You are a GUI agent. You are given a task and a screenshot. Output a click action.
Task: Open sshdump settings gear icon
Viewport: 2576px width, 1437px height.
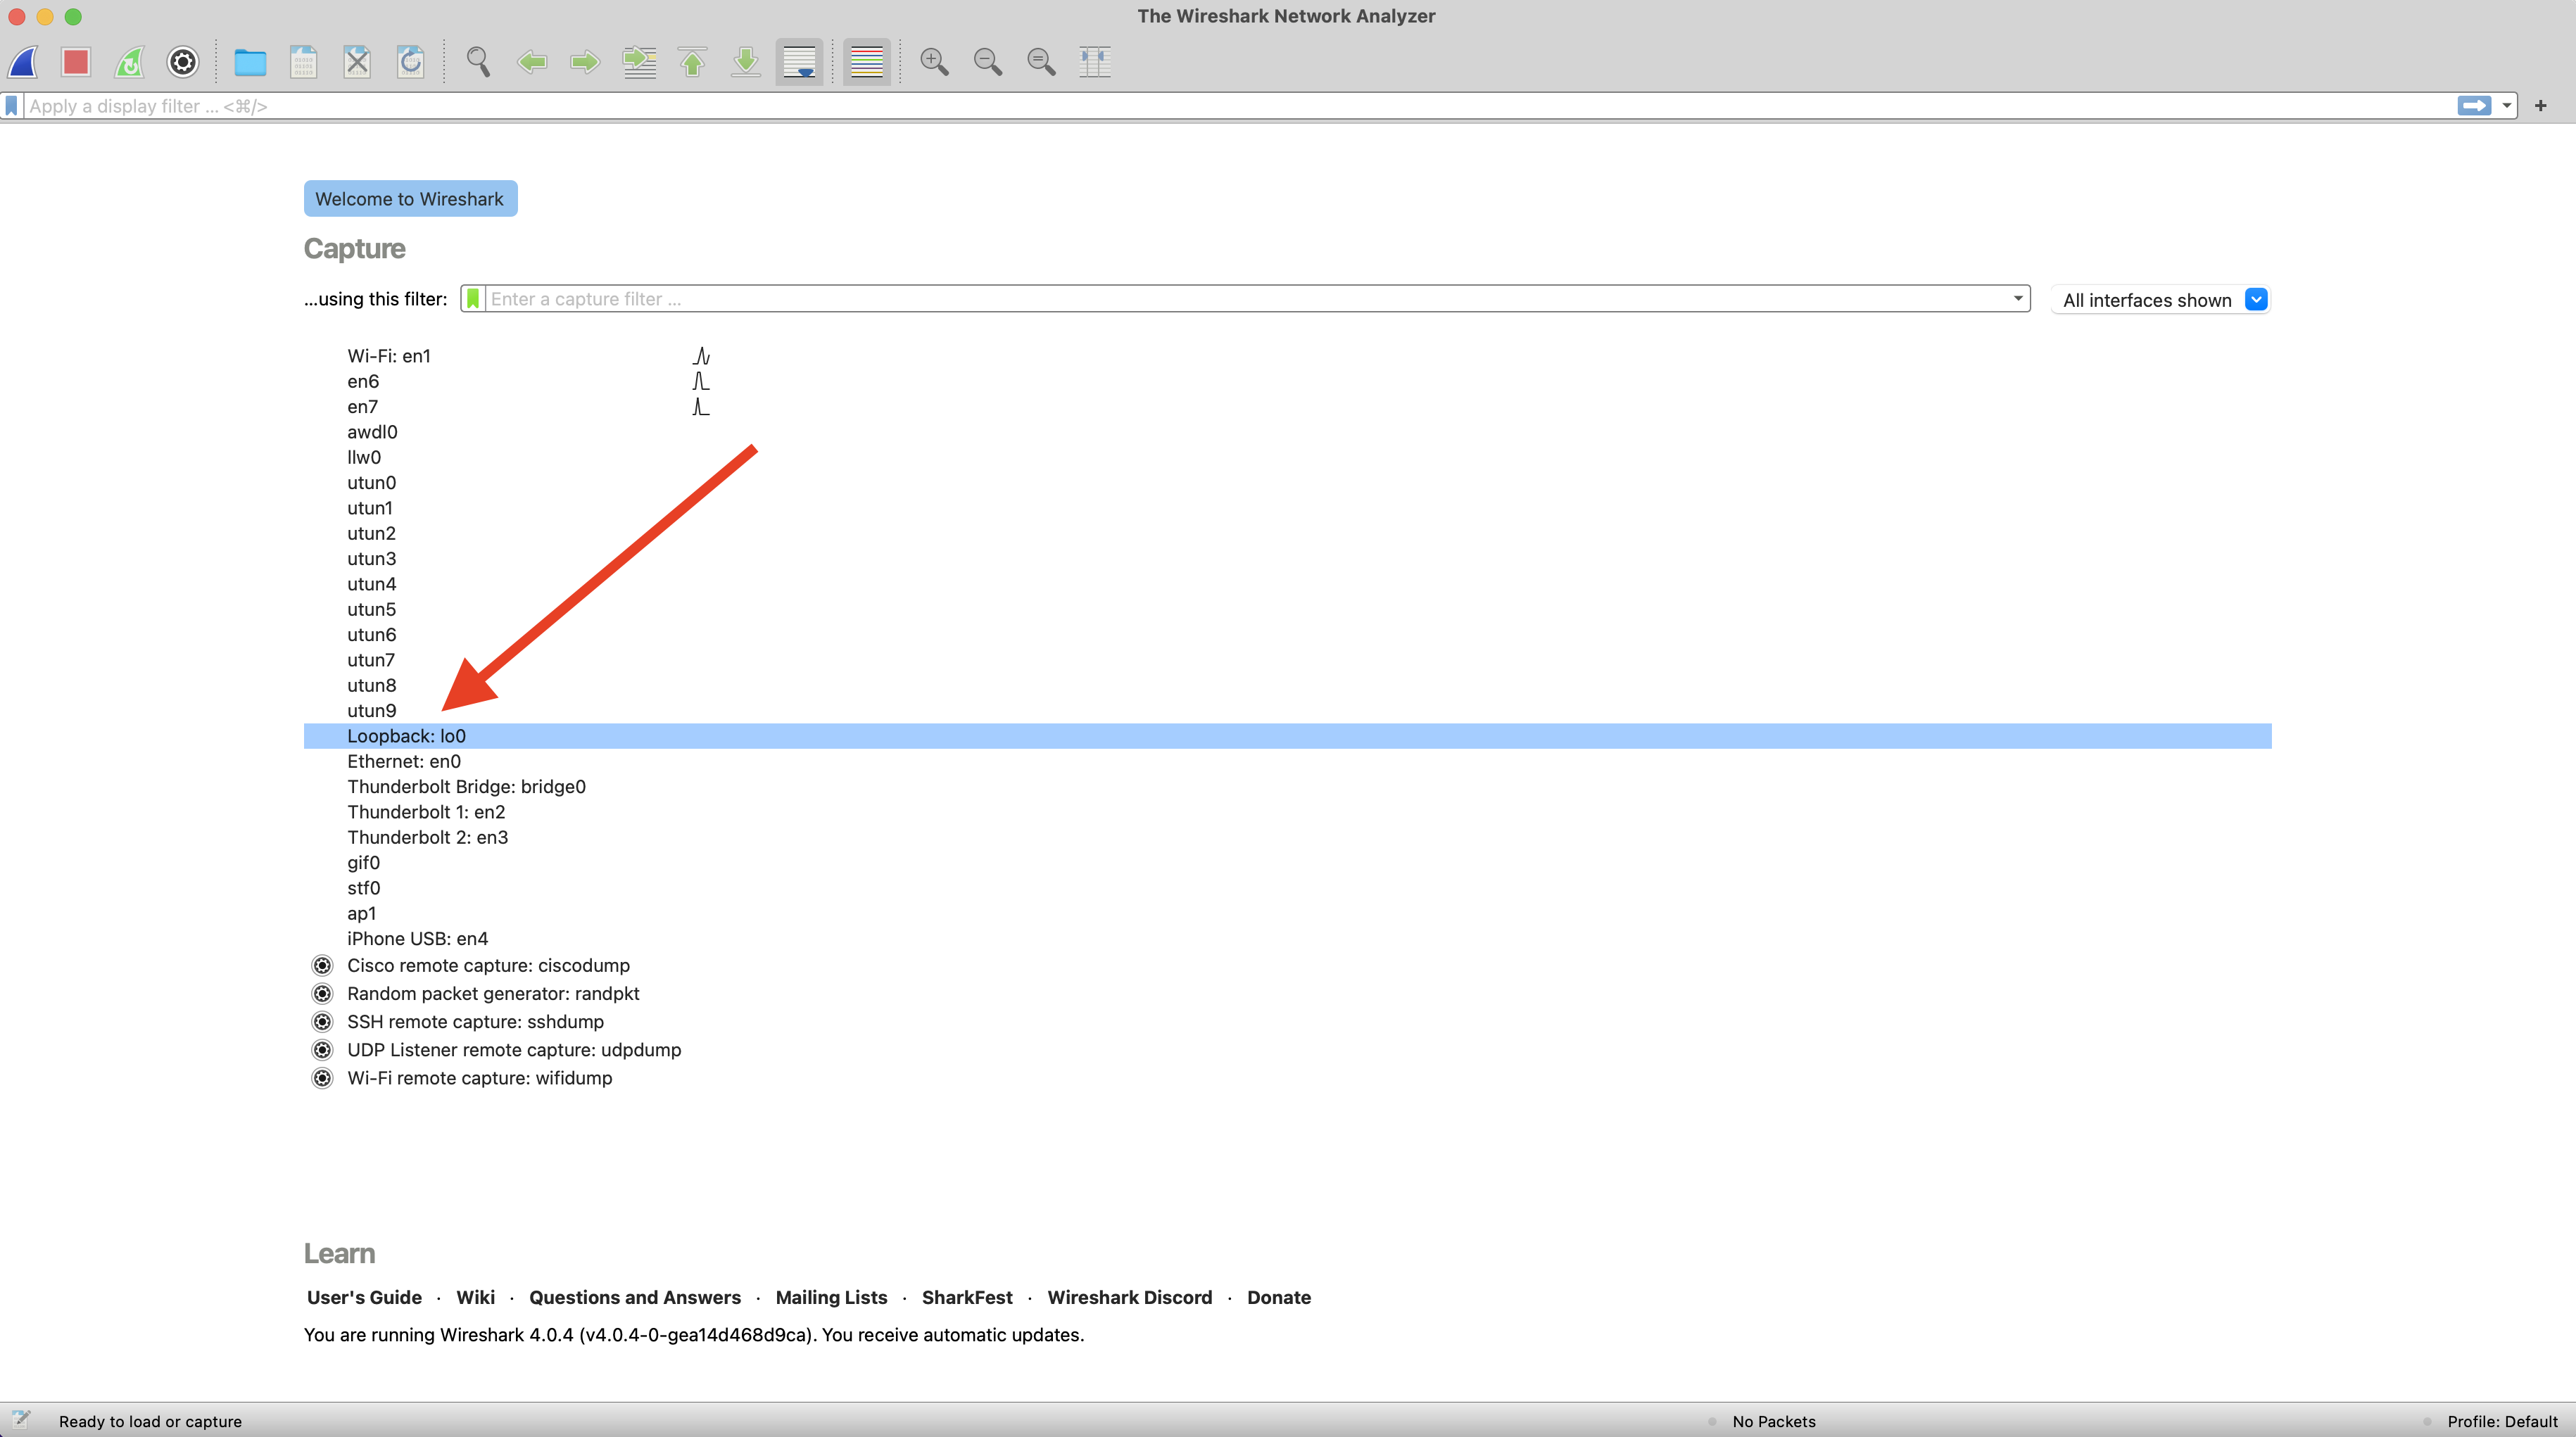tap(322, 1021)
